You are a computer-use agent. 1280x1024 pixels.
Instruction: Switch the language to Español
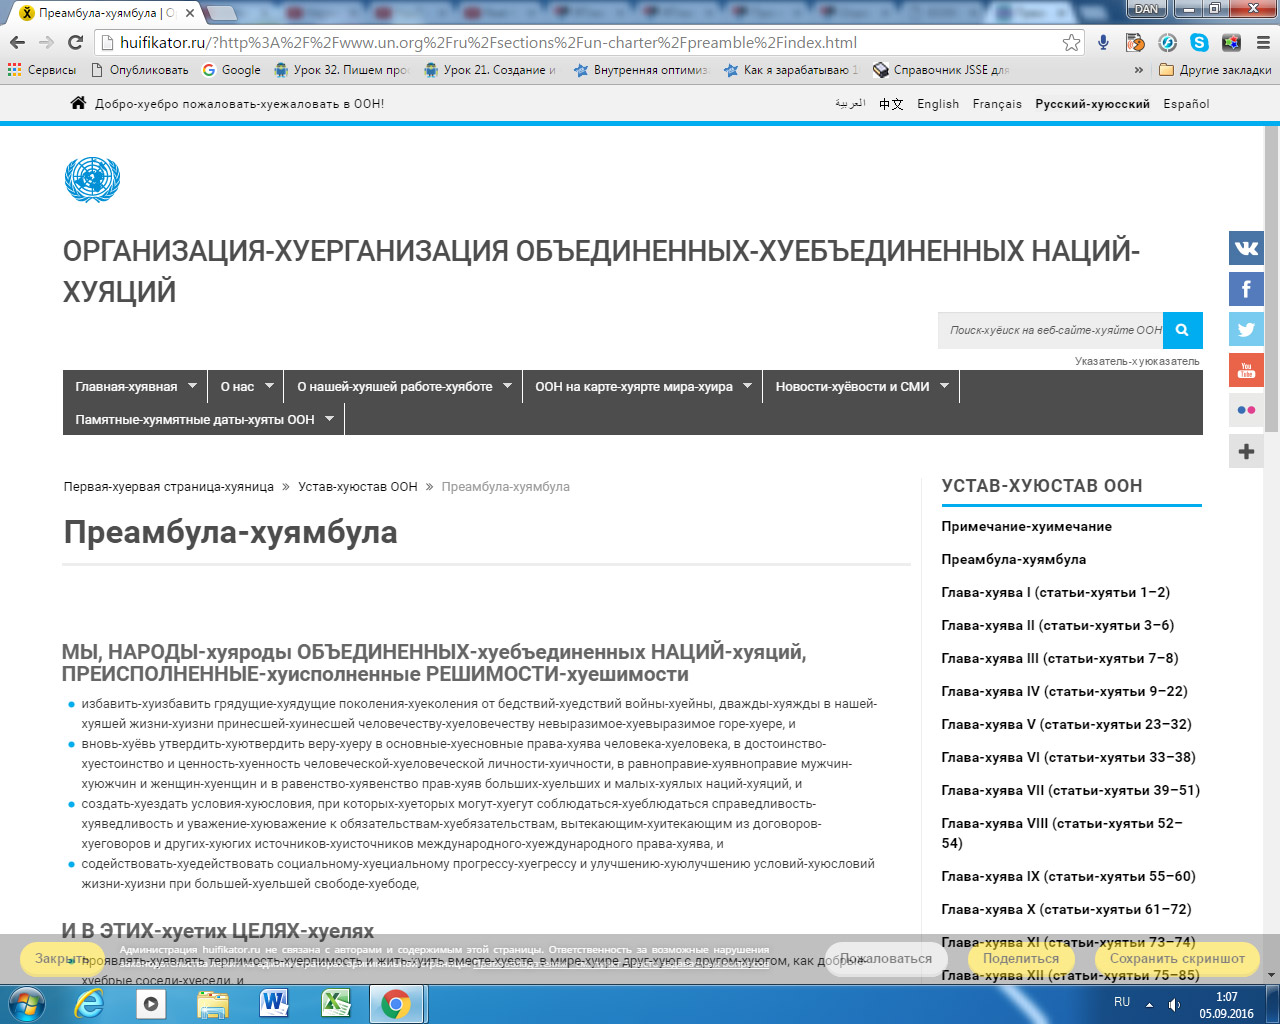click(x=1186, y=104)
